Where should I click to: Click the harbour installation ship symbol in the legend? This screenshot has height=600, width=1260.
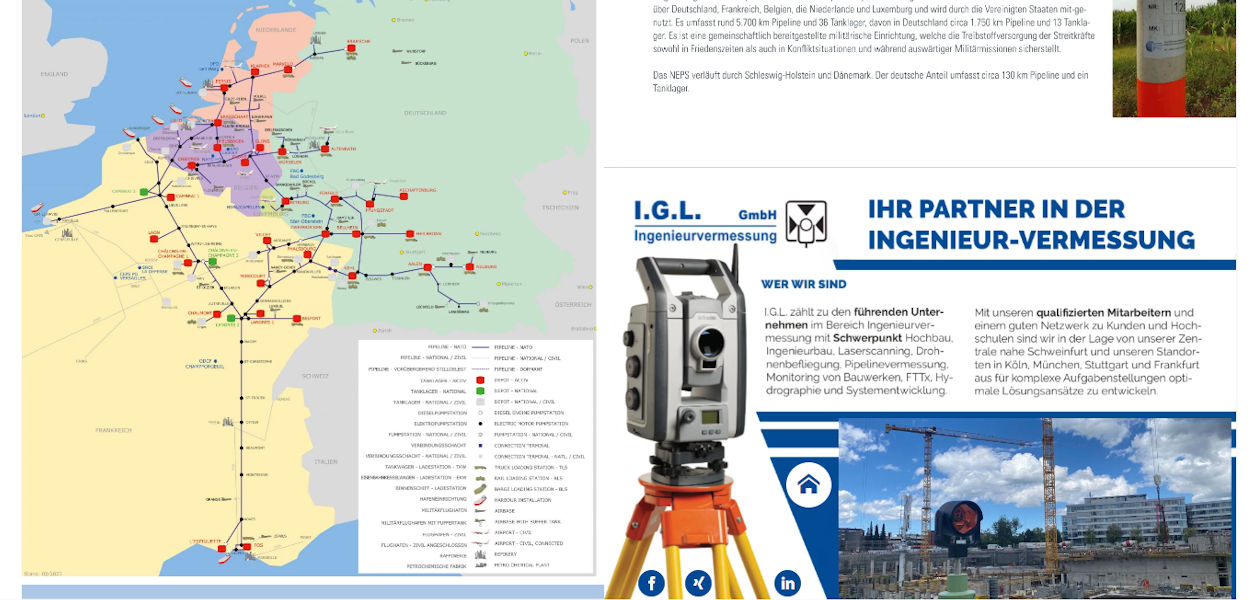tap(480, 498)
